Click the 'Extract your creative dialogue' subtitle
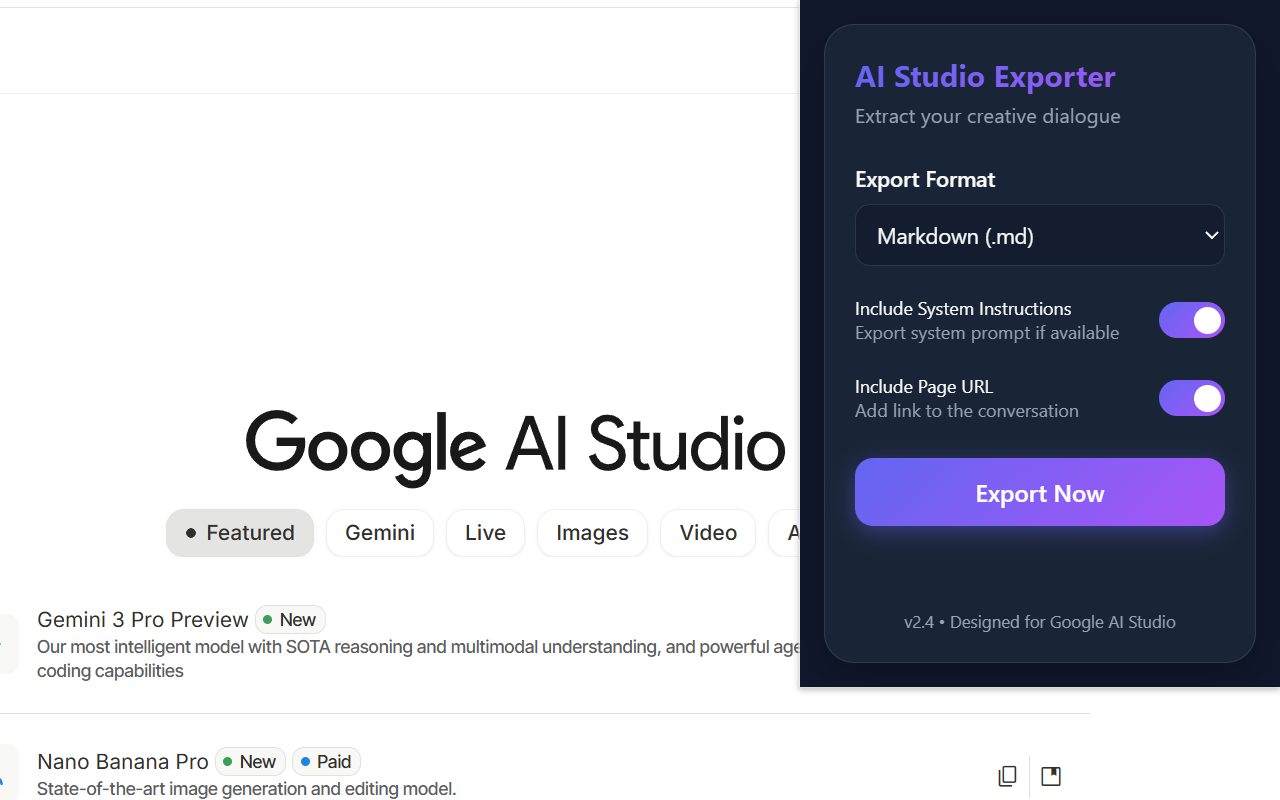 (988, 116)
